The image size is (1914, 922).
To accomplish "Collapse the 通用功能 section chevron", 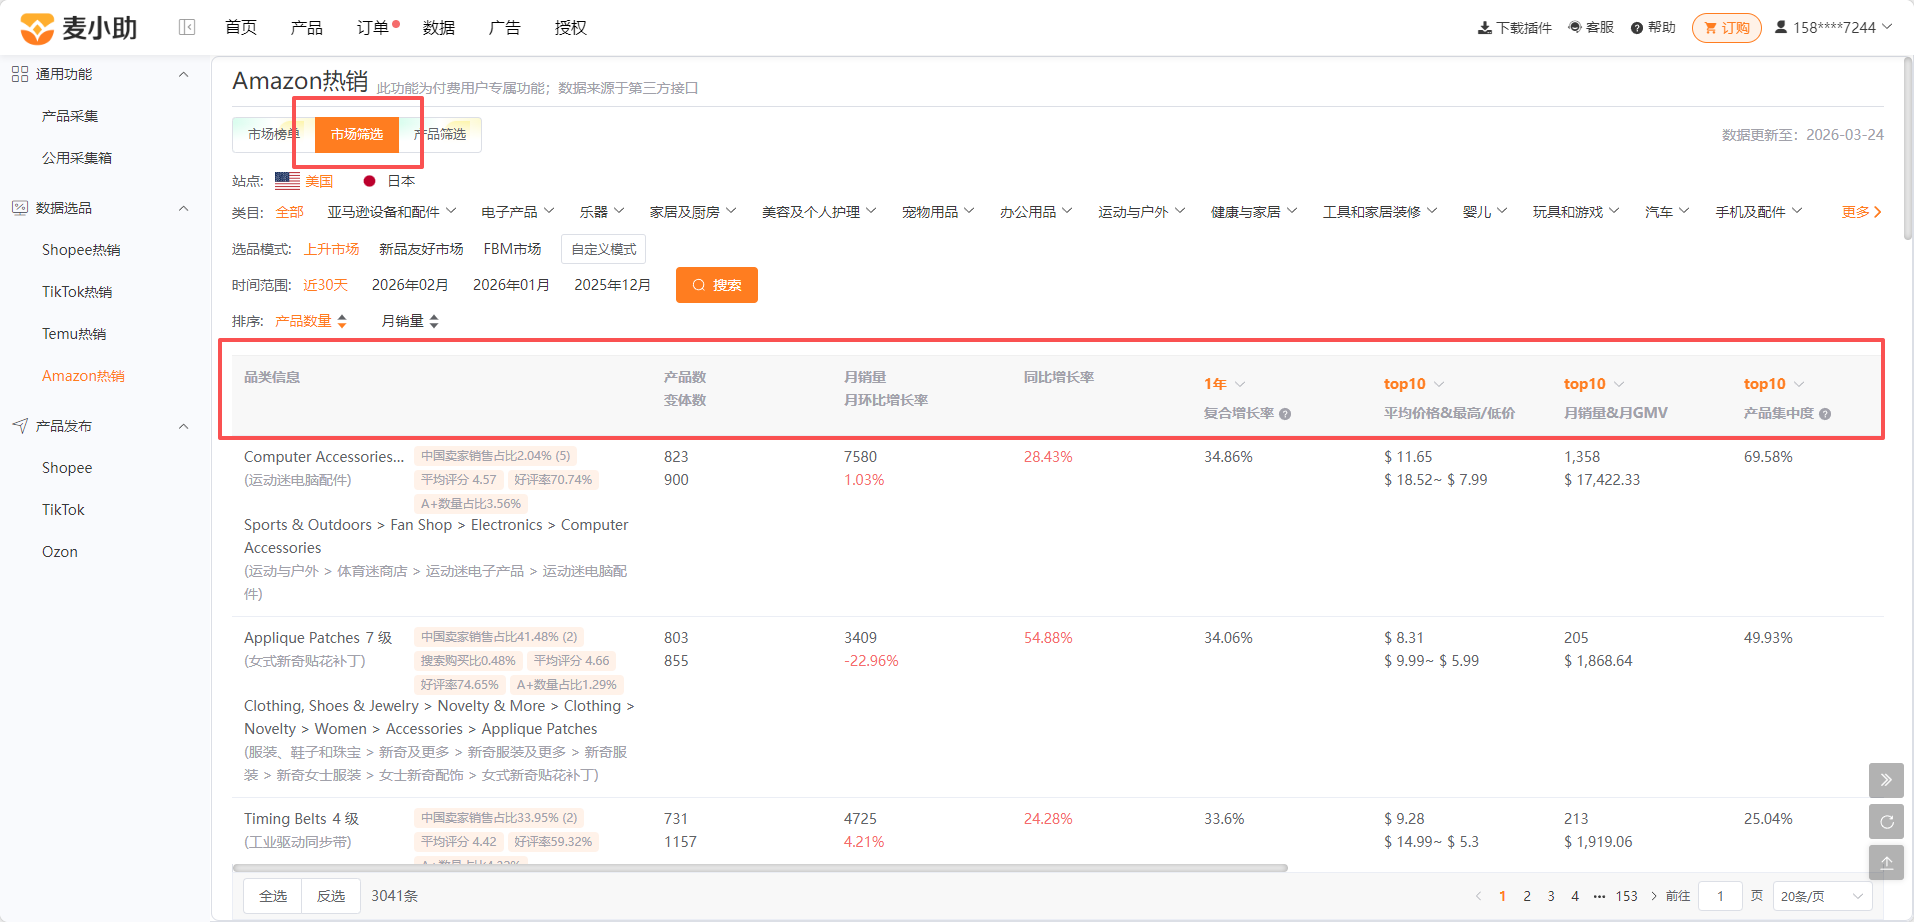I will coord(183,74).
